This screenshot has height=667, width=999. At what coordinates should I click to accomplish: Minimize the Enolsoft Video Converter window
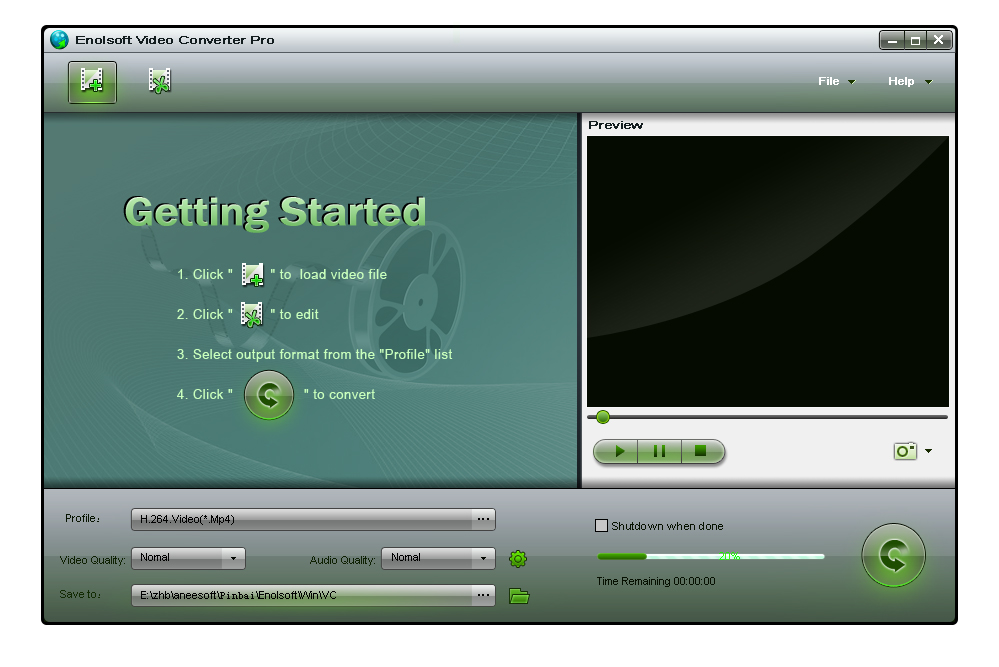coord(892,40)
